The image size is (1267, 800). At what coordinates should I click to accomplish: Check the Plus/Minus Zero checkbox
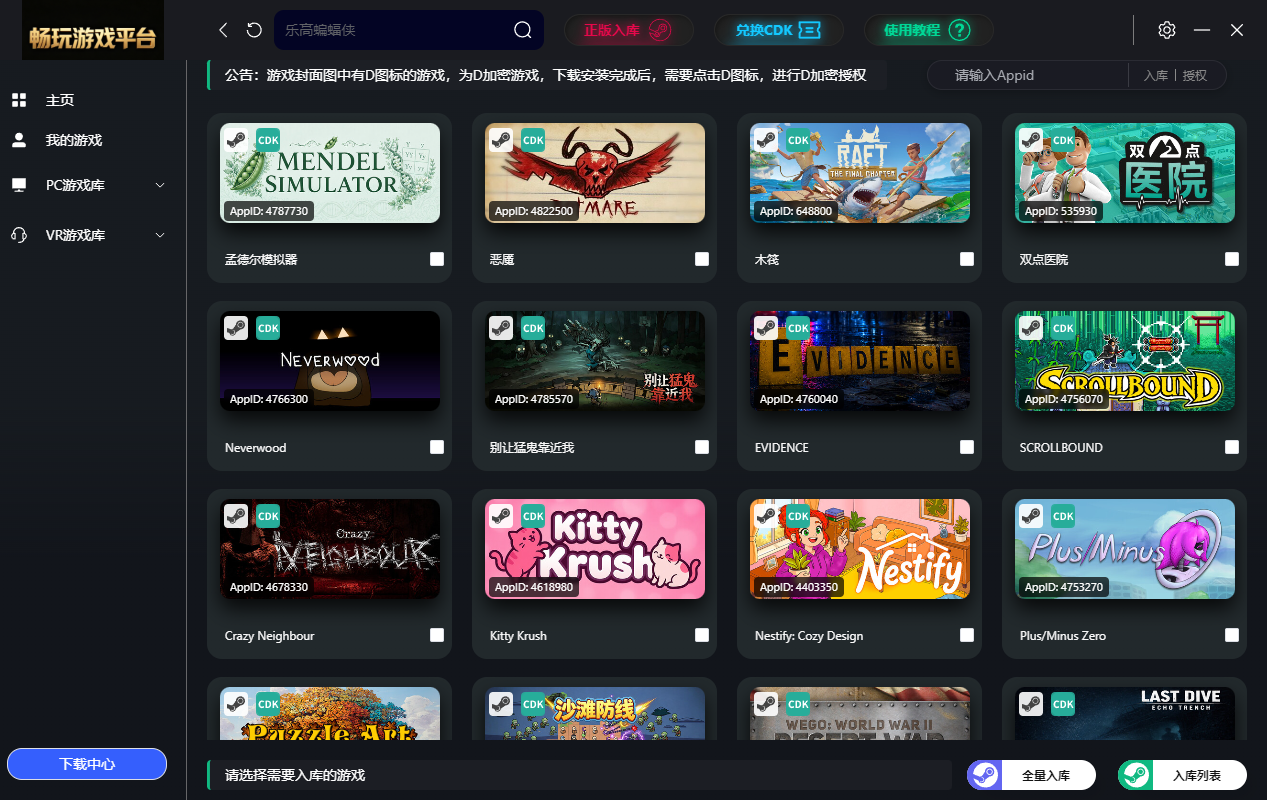(1232, 635)
